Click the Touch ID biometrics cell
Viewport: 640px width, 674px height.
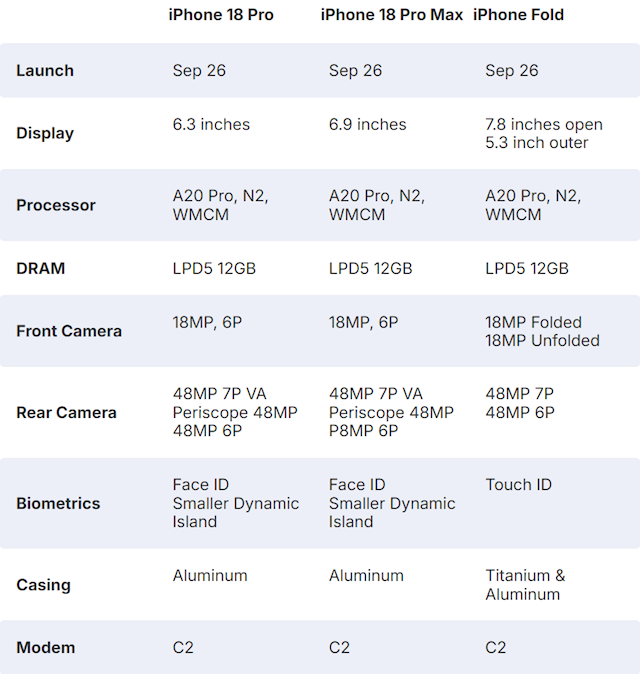(x=518, y=485)
